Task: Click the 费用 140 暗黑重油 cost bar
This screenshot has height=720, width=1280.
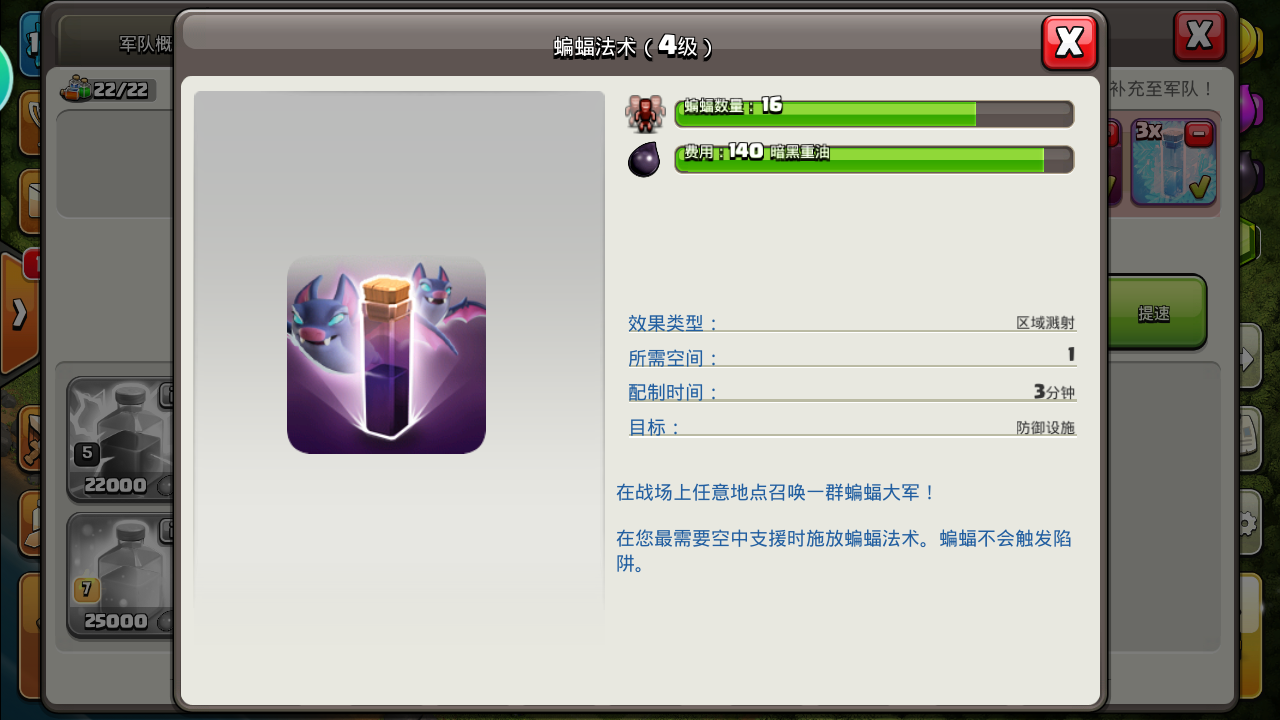Action: [x=874, y=160]
